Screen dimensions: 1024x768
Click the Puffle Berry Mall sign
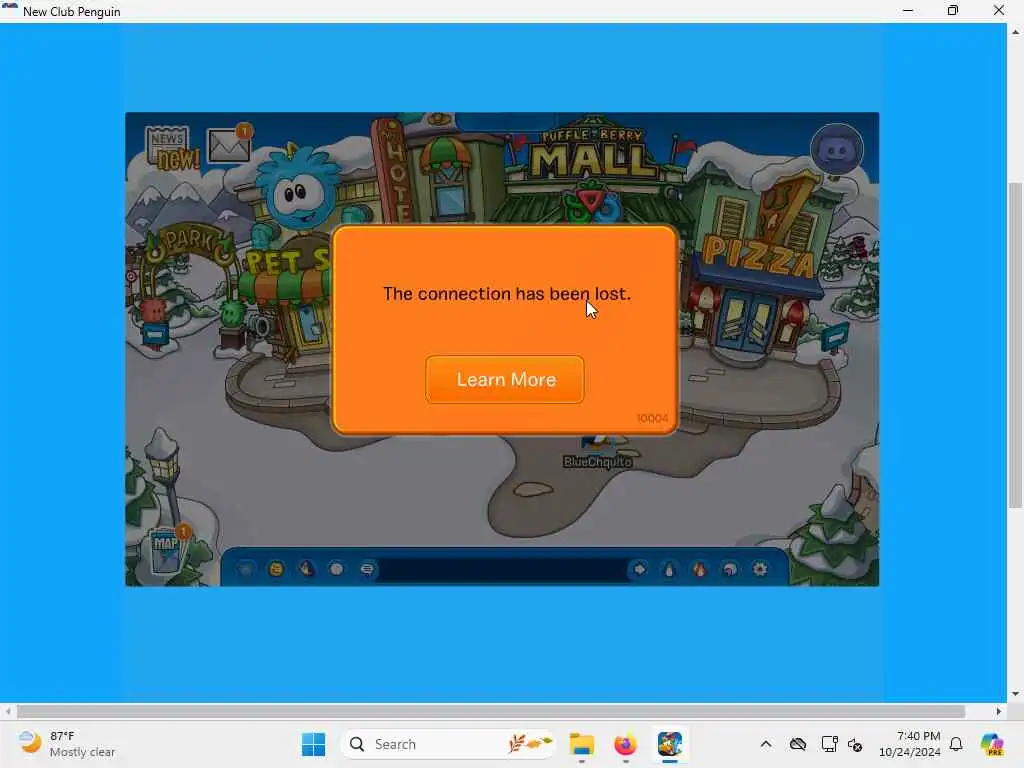pos(592,154)
